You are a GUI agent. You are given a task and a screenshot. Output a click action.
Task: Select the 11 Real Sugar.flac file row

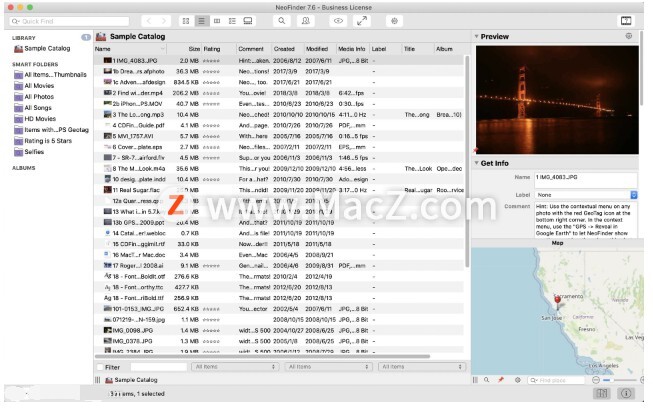tap(279, 190)
